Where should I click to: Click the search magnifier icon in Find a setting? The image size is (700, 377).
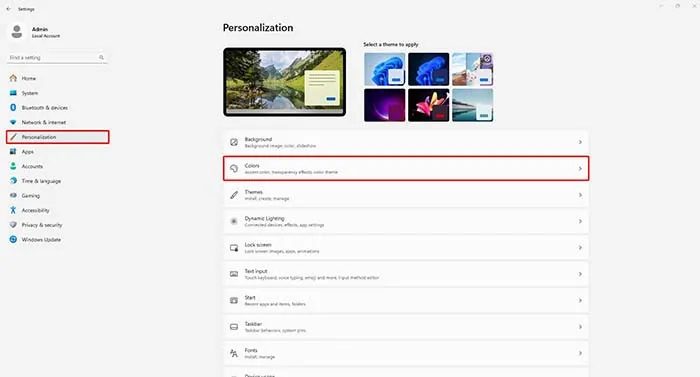101,57
